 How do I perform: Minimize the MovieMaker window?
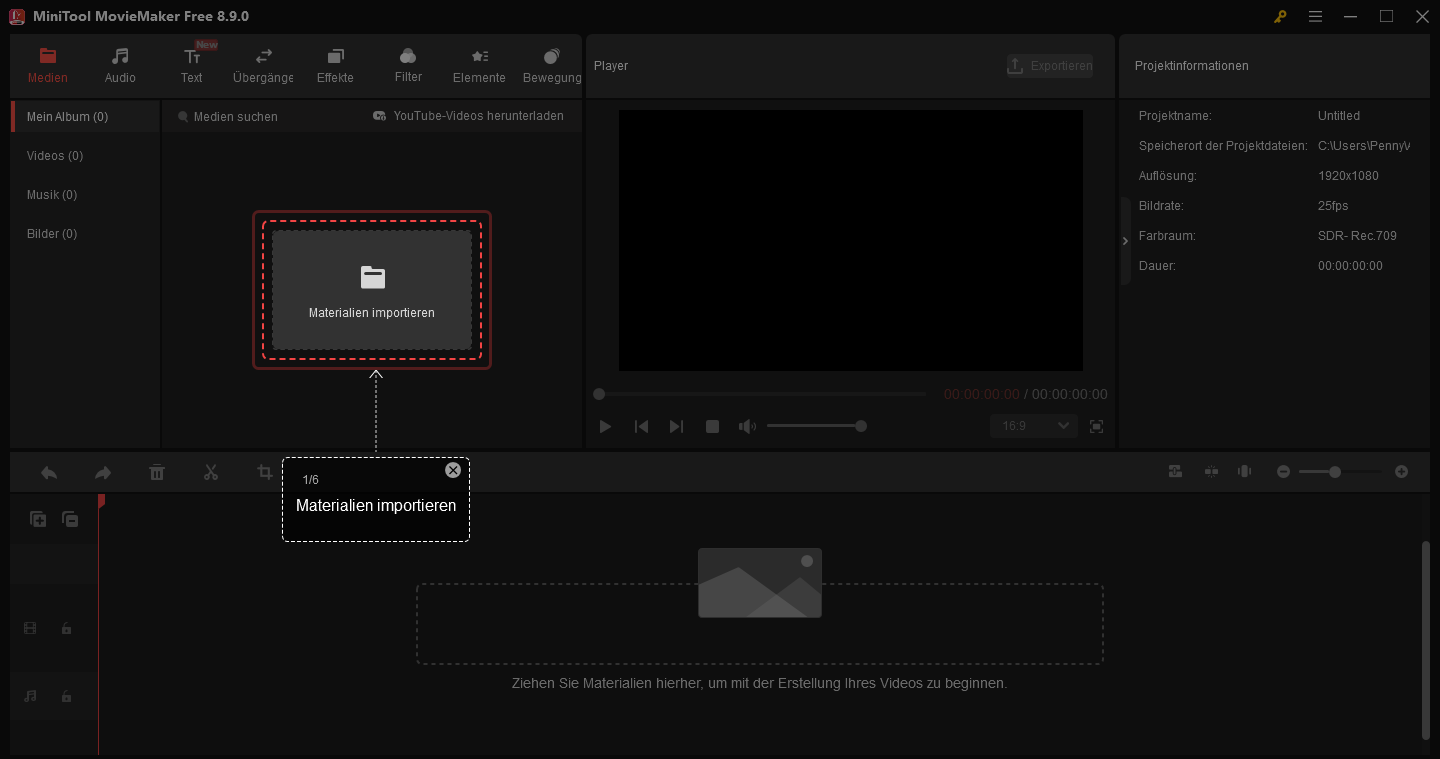(x=1351, y=16)
